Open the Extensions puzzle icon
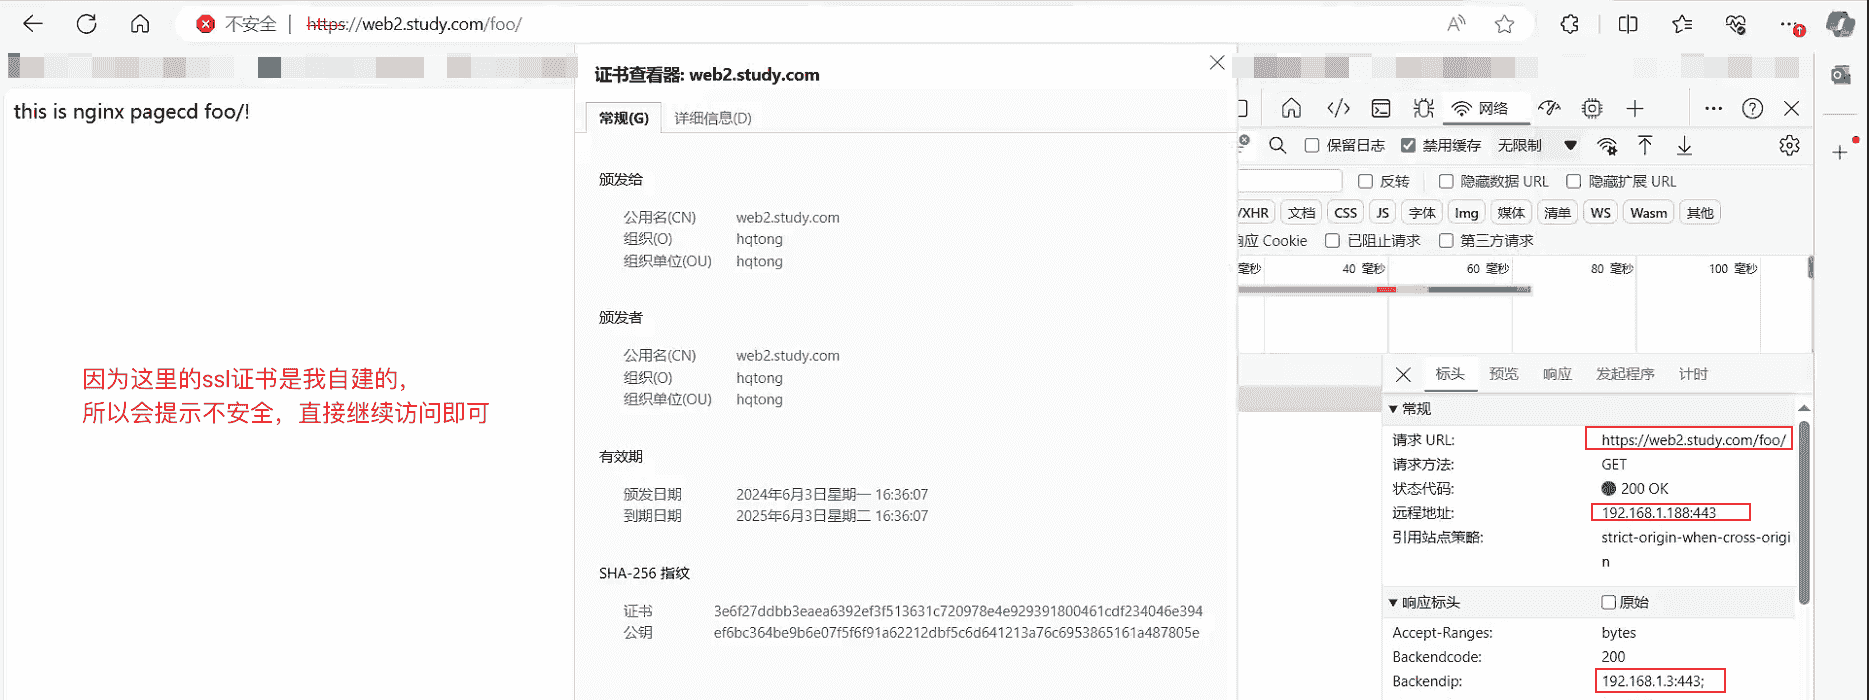Image resolution: width=1869 pixels, height=700 pixels. (x=1570, y=24)
